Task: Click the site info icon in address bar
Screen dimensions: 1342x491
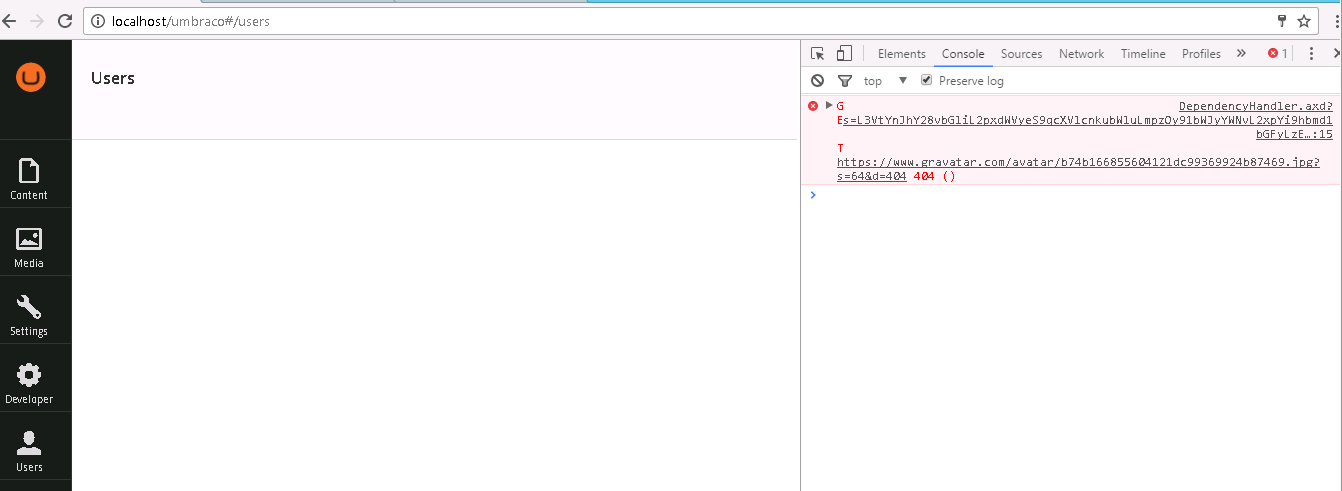Action: (98, 21)
